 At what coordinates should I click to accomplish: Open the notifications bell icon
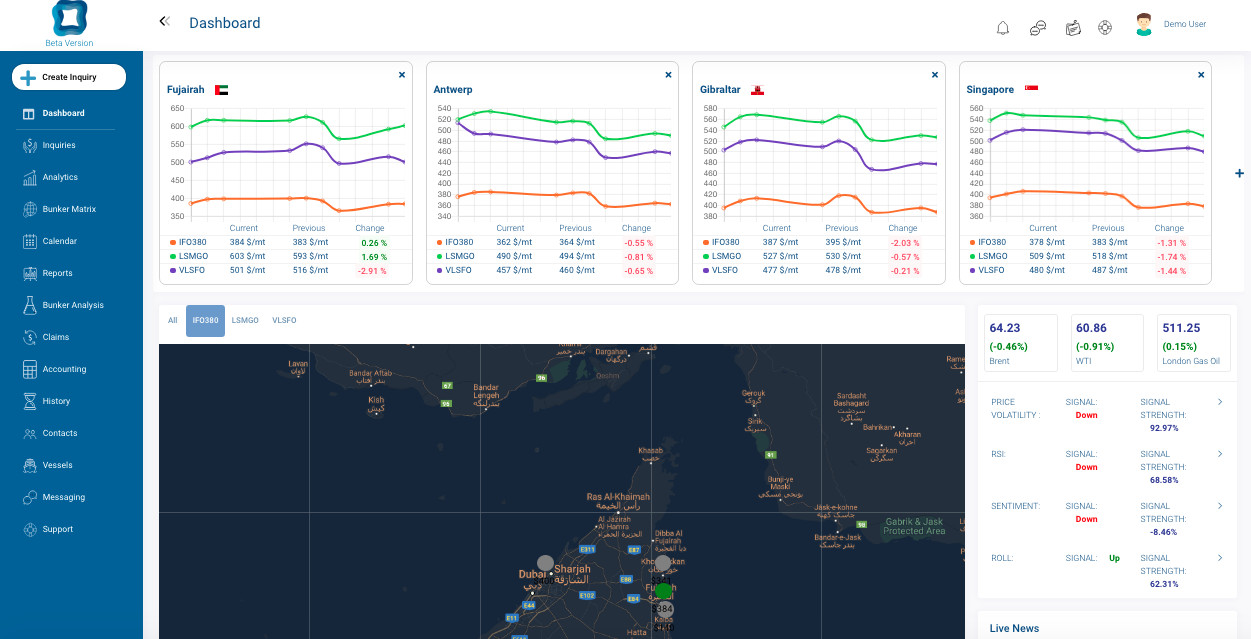click(1003, 28)
